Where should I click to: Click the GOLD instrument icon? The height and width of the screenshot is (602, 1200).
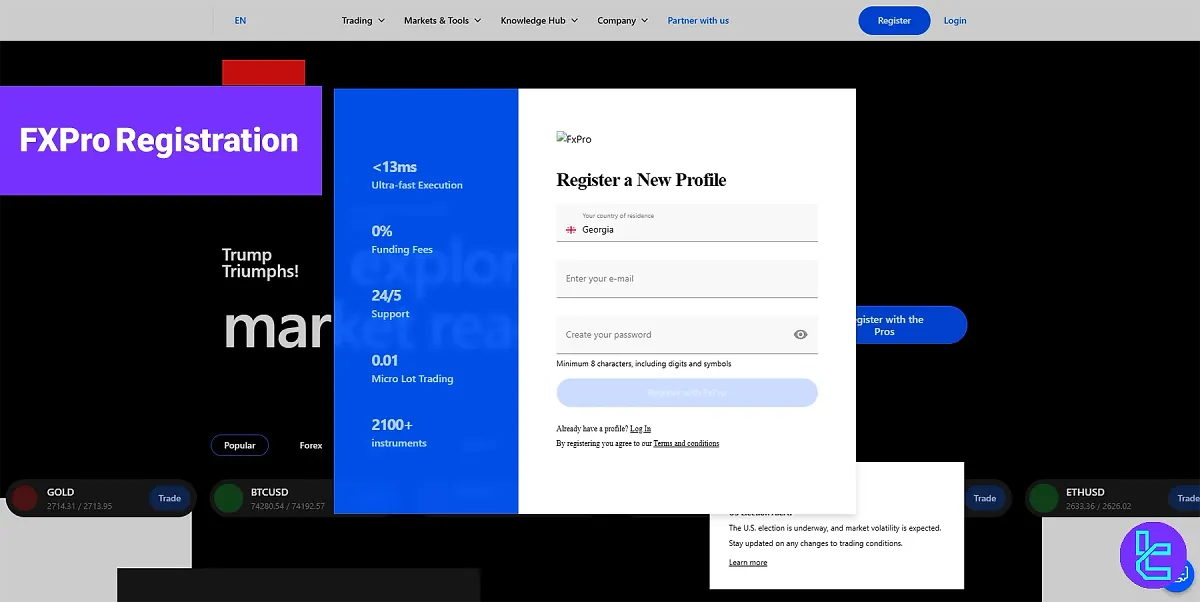[x=25, y=497]
